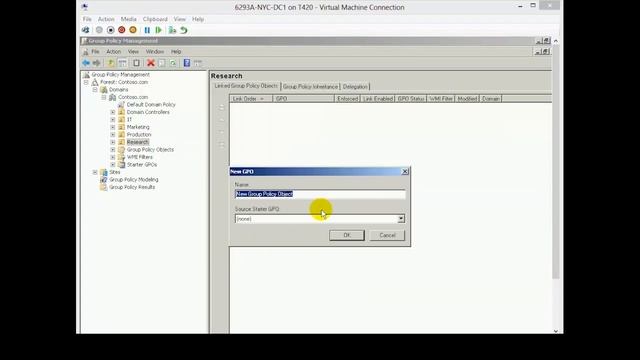This screenshot has width=640, height=360.
Task: Click the Group Policy Results icon
Action: [104, 187]
